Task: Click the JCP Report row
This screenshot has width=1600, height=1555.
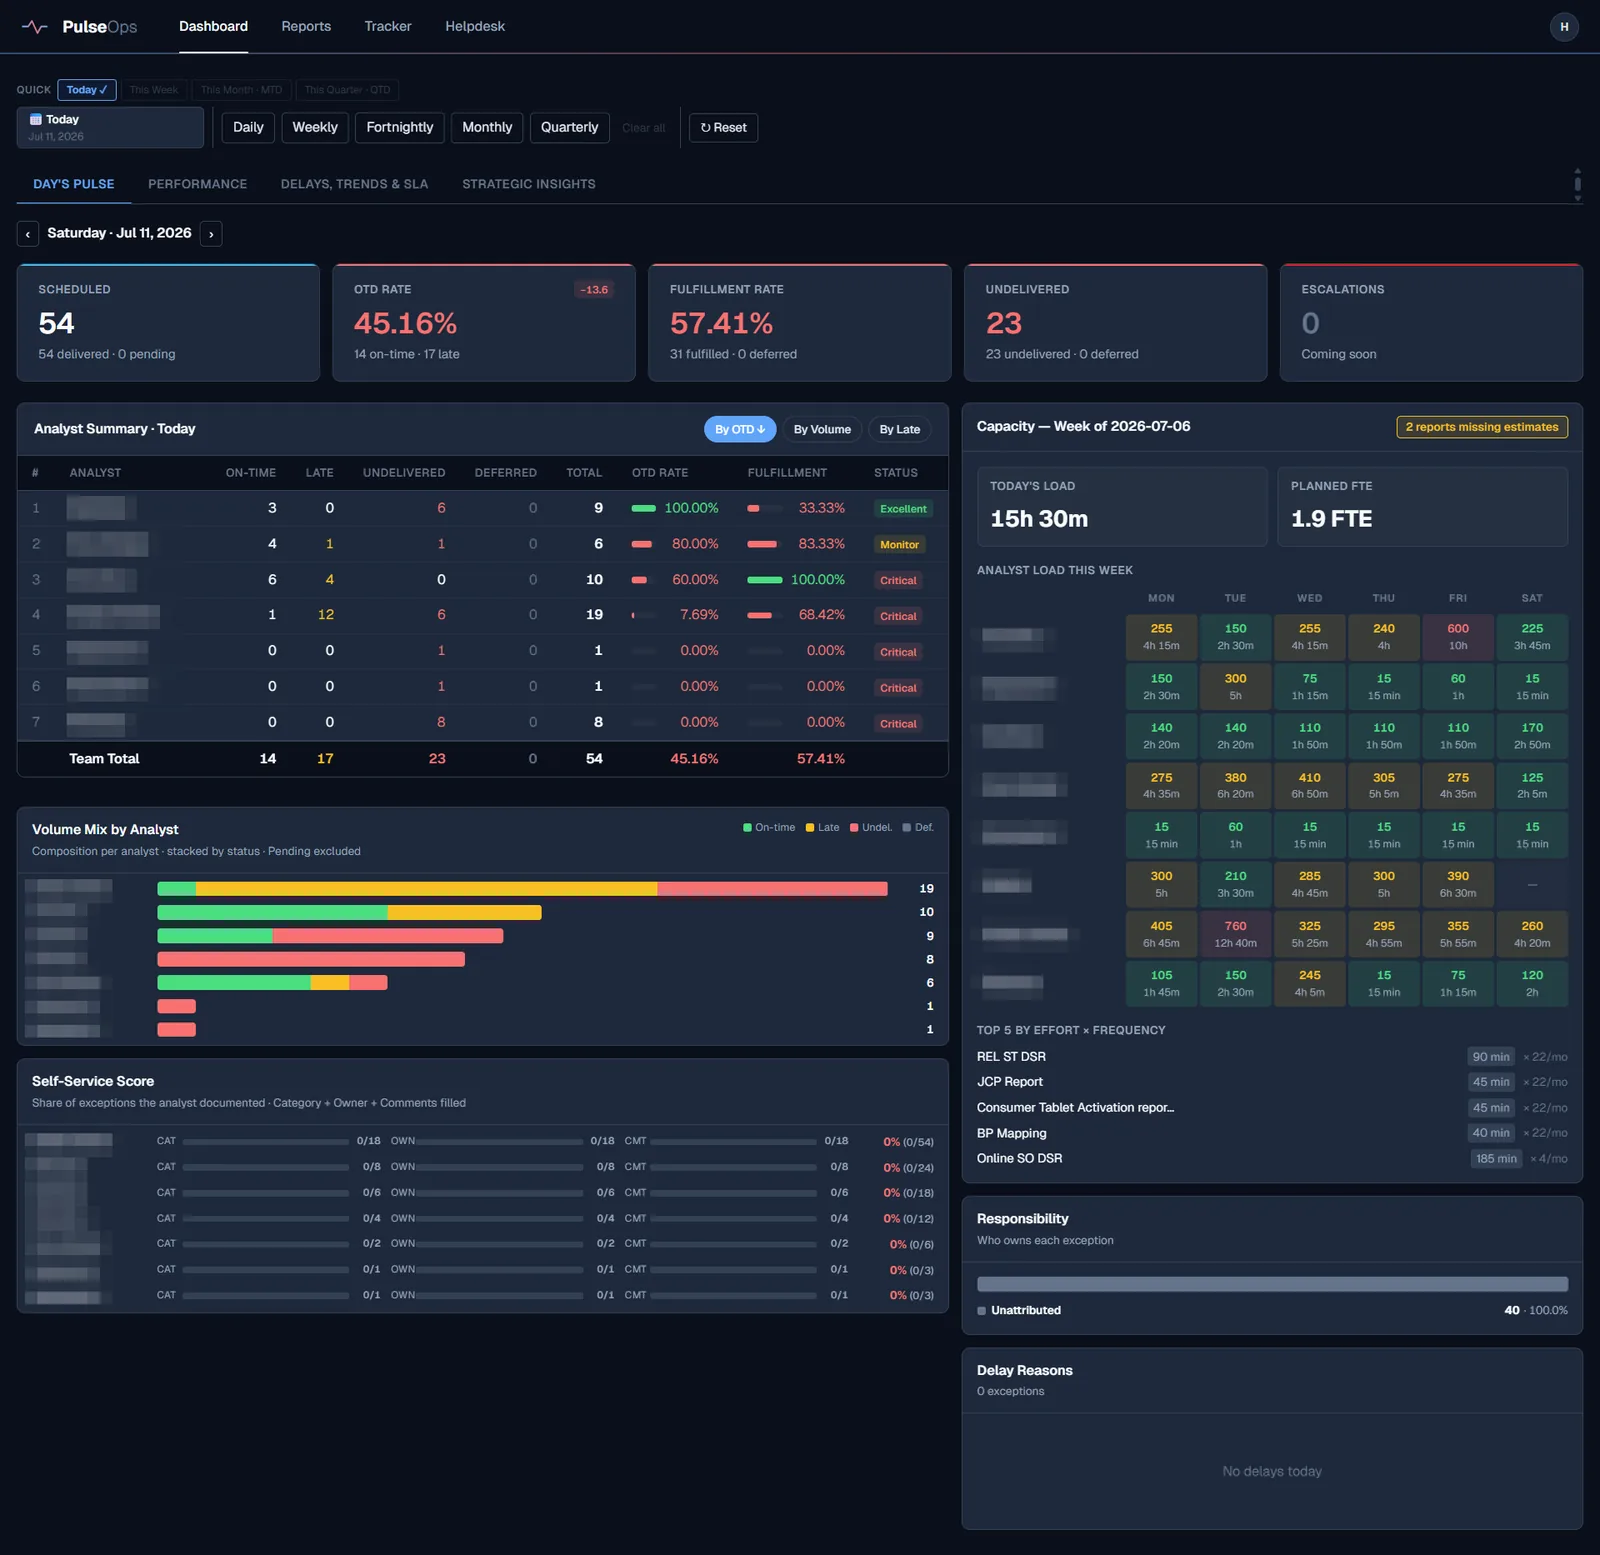Action: pyautogui.click(x=1272, y=1082)
